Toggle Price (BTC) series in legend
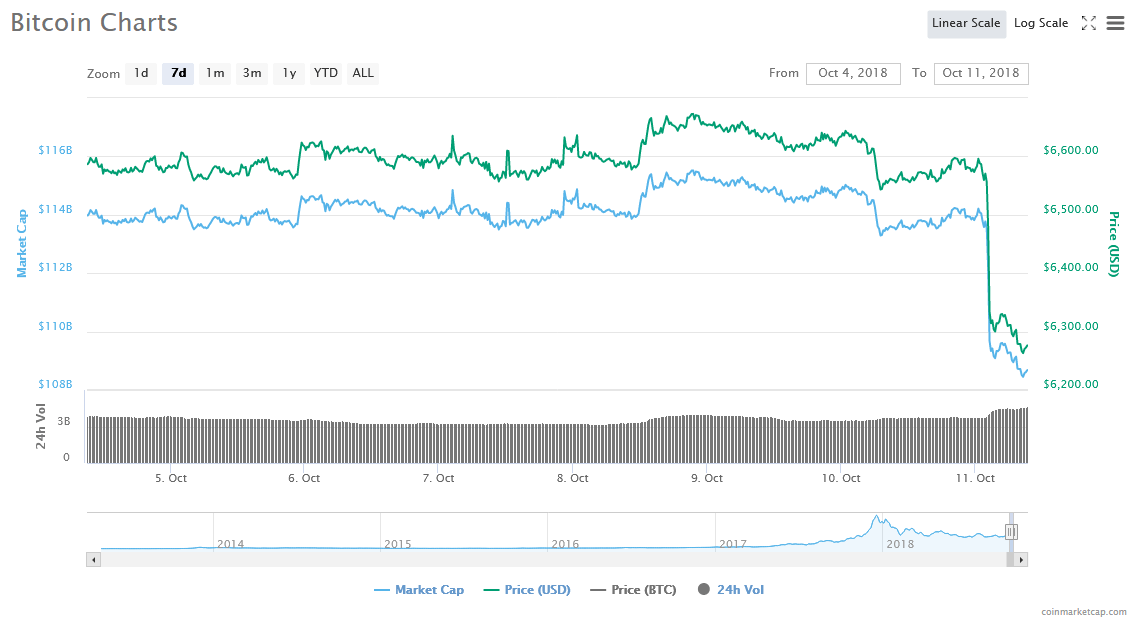The width and height of the screenshot is (1137, 620). [x=633, y=590]
